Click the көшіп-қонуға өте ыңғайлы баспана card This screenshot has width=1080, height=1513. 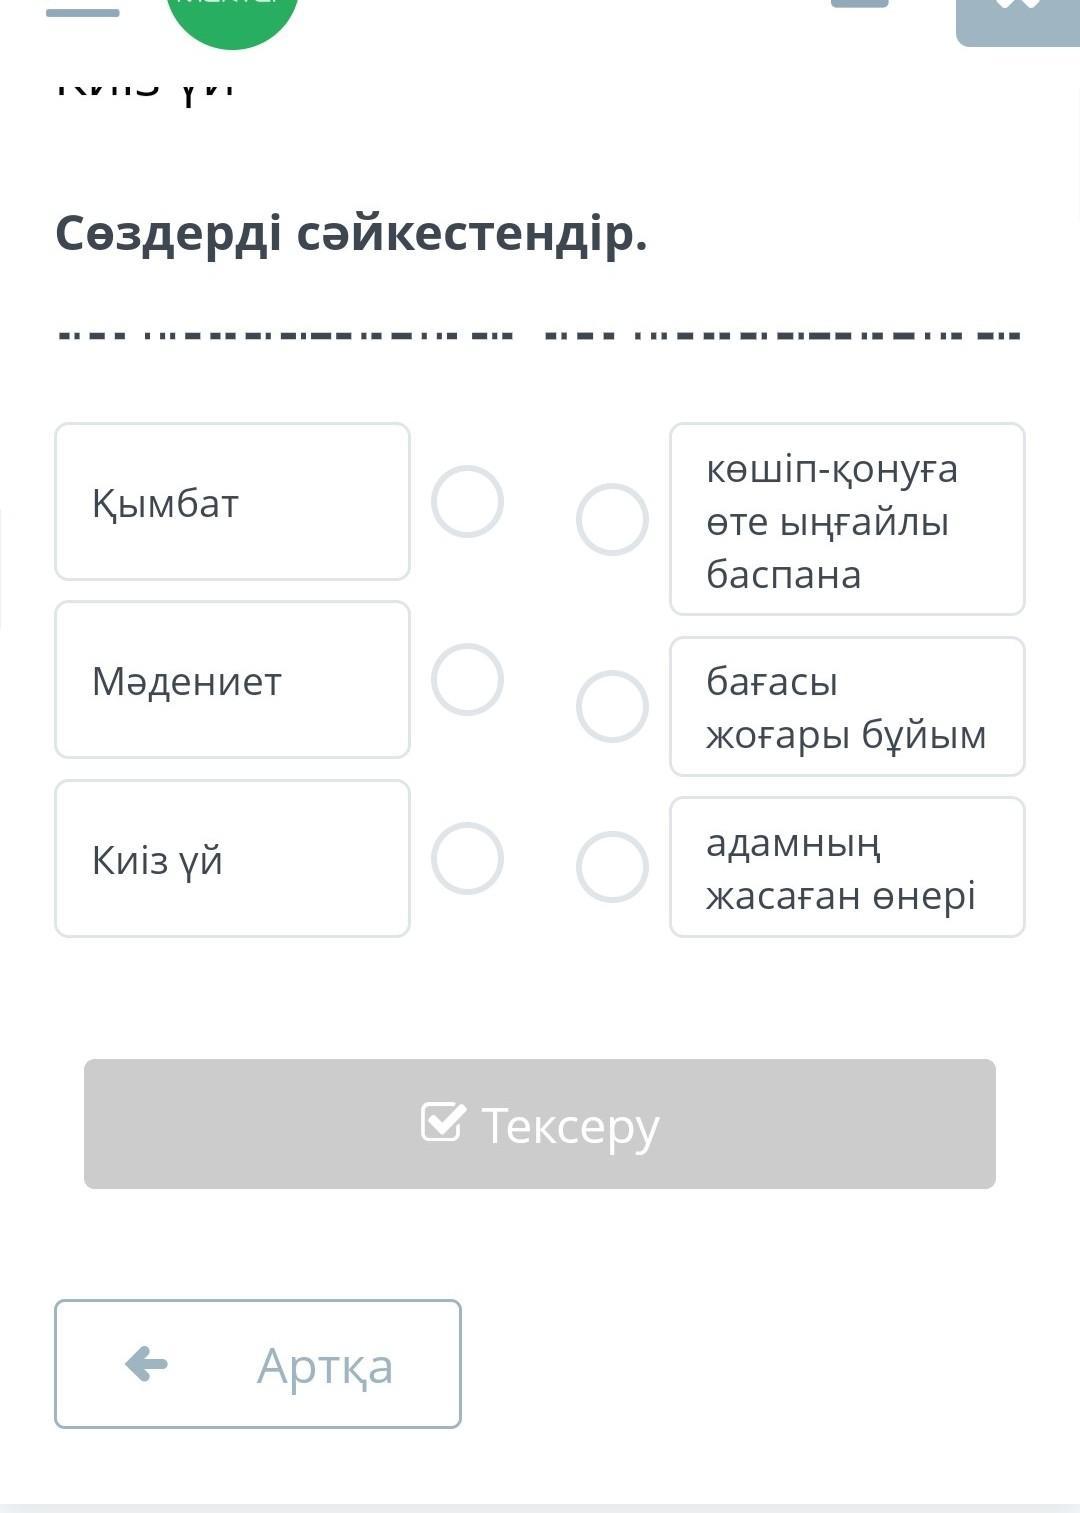tap(847, 519)
